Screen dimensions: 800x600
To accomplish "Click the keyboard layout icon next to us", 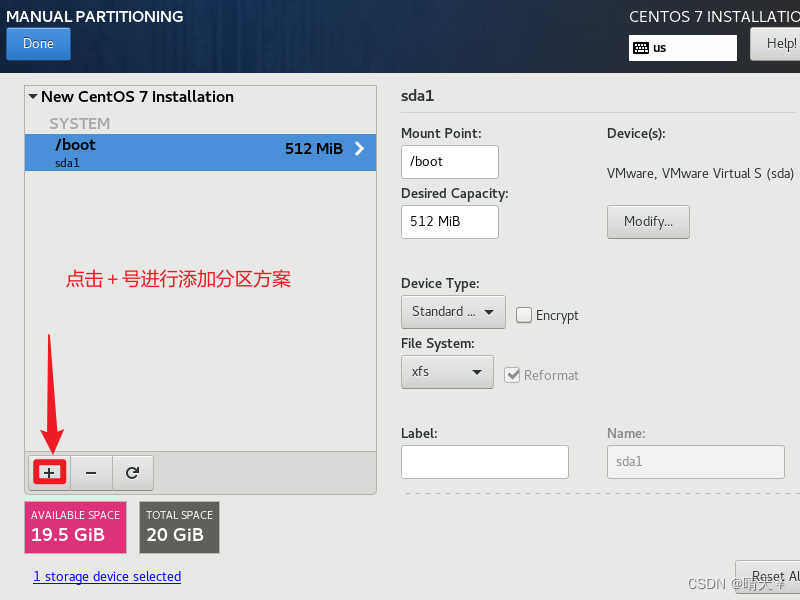I will [641, 48].
